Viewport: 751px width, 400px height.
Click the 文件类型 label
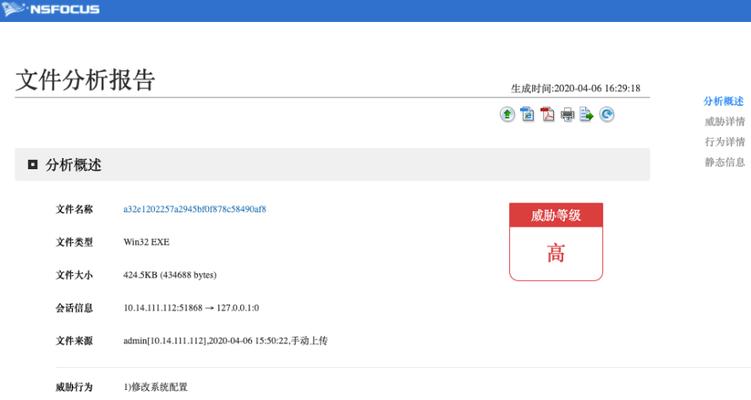click(x=74, y=242)
